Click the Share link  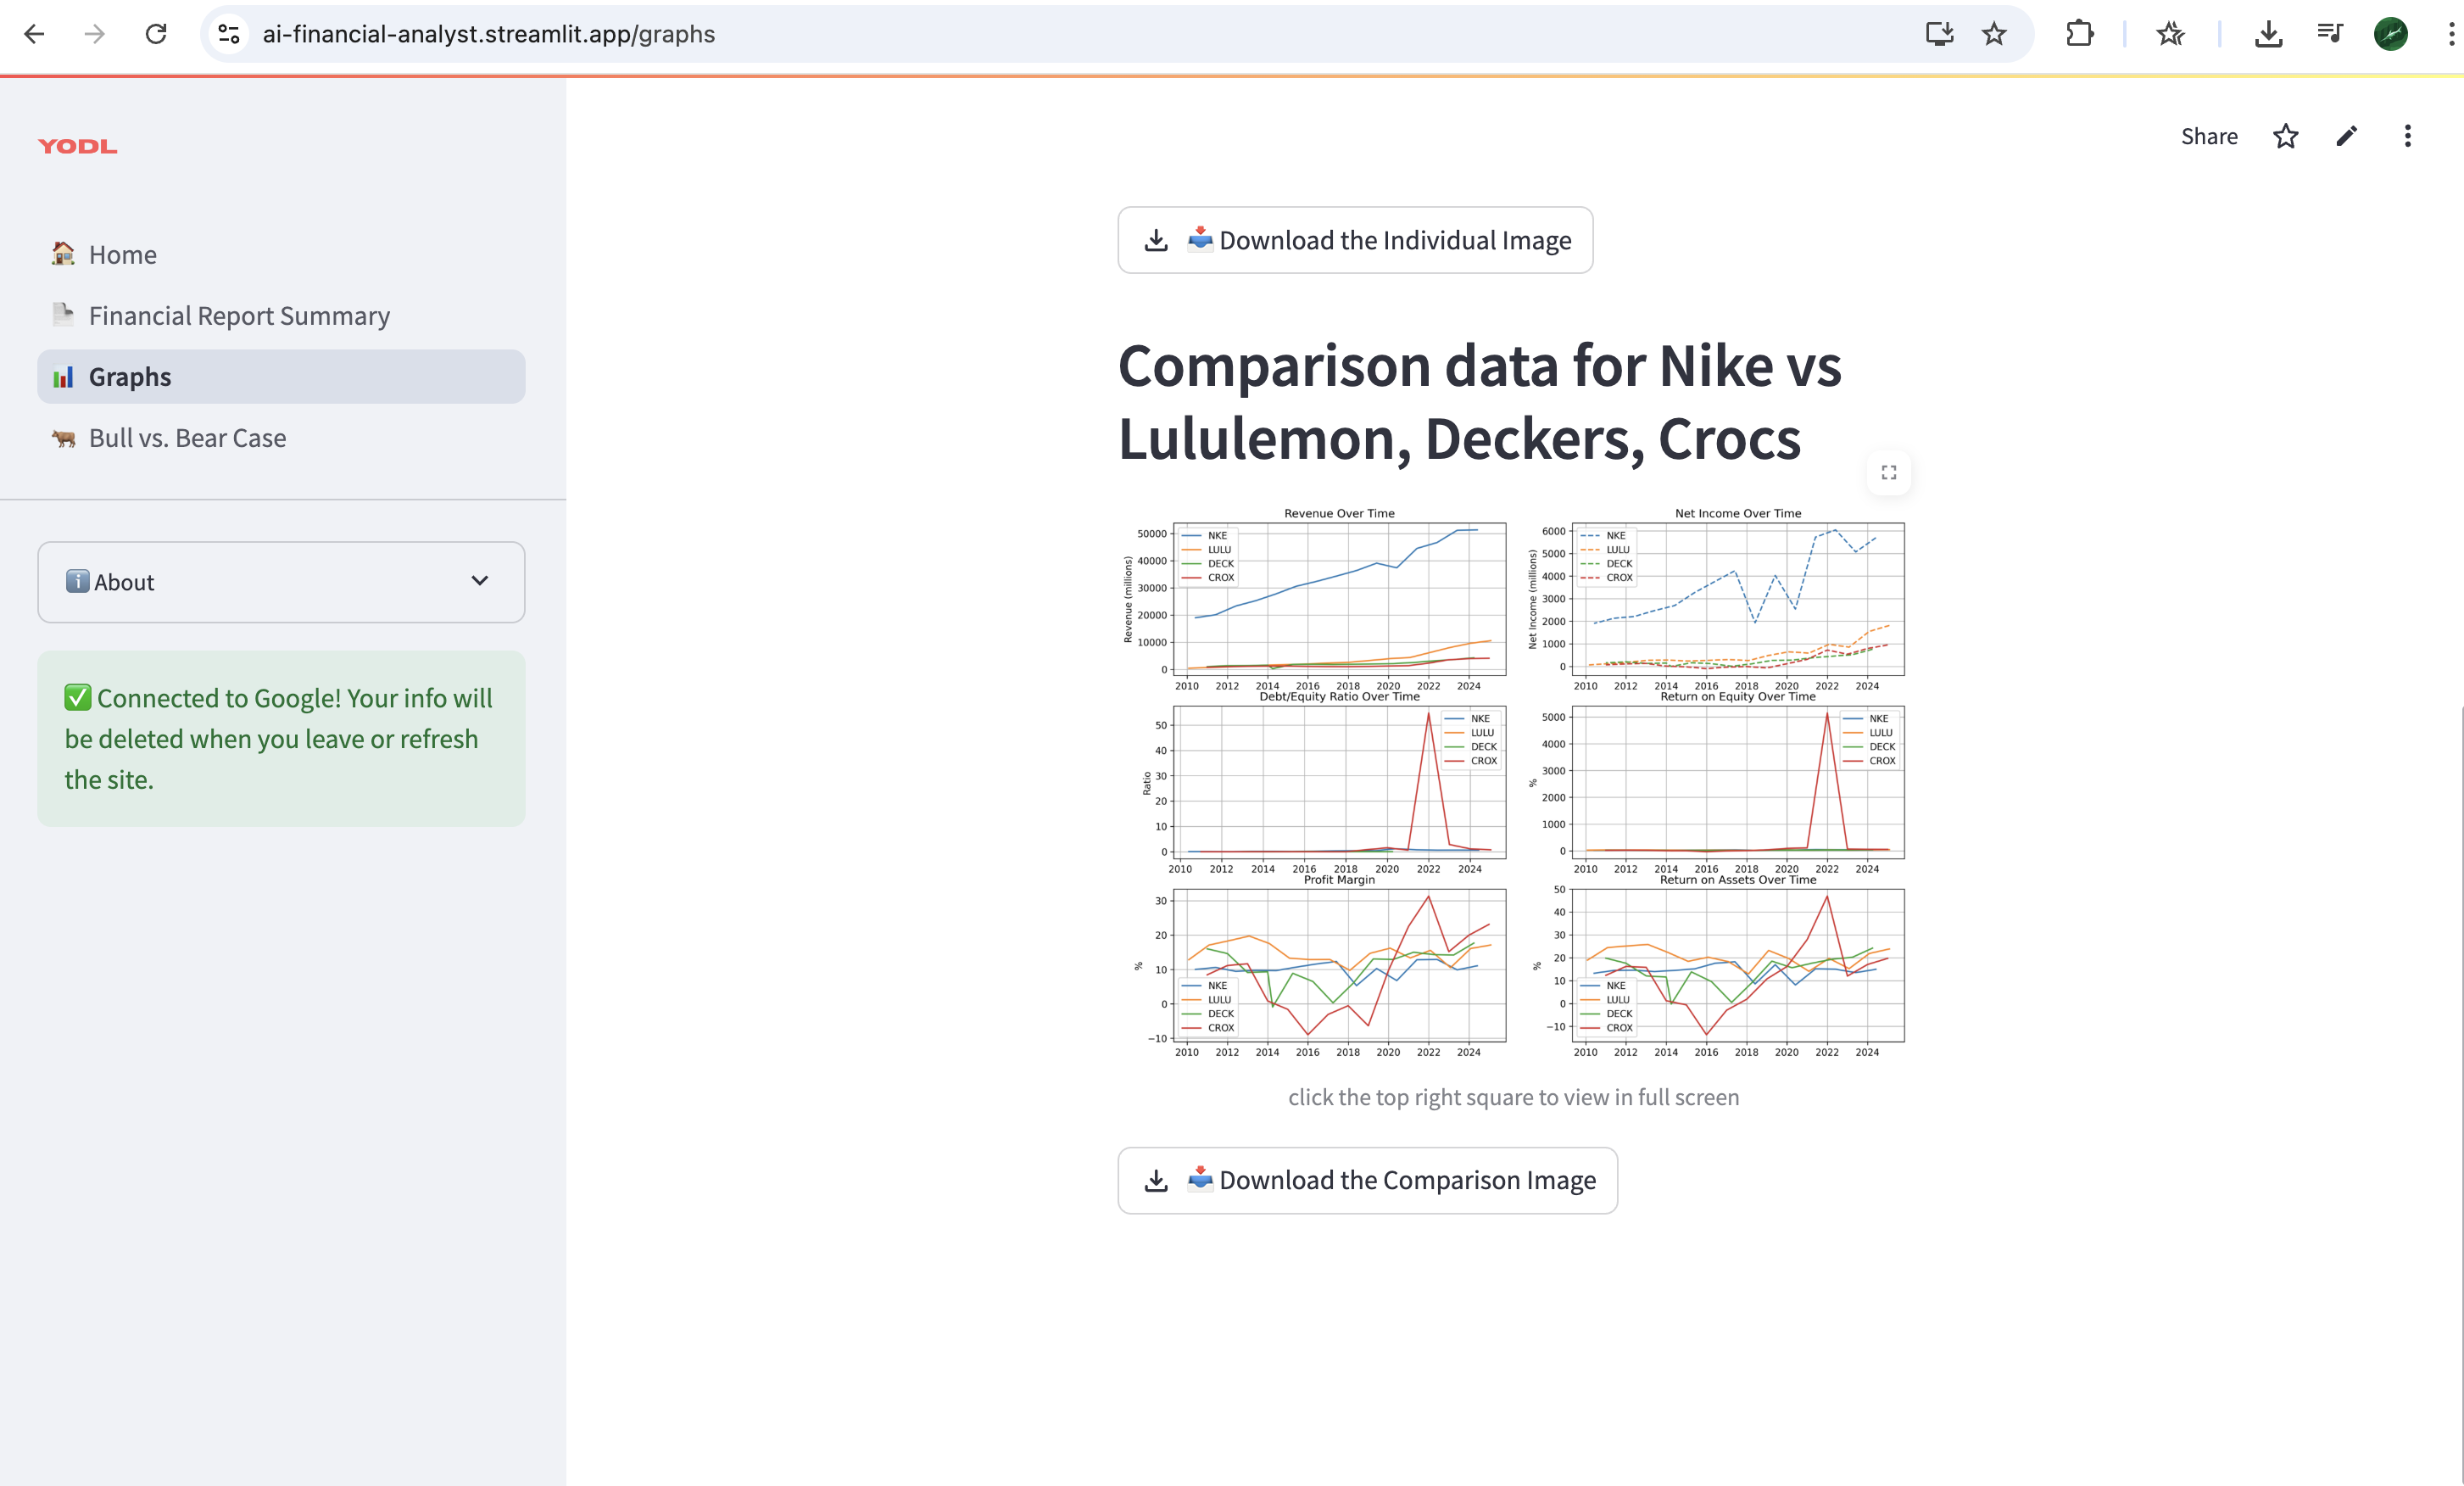point(2208,136)
